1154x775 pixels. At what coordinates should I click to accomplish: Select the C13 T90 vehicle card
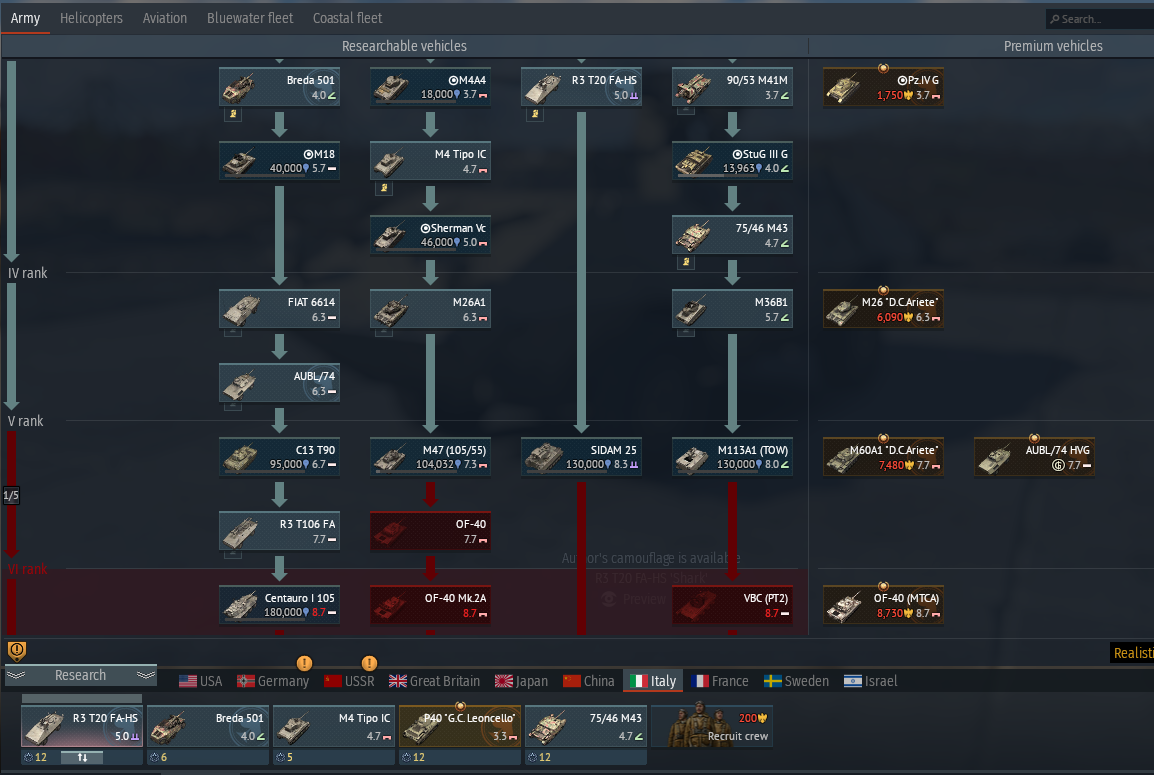click(280, 457)
